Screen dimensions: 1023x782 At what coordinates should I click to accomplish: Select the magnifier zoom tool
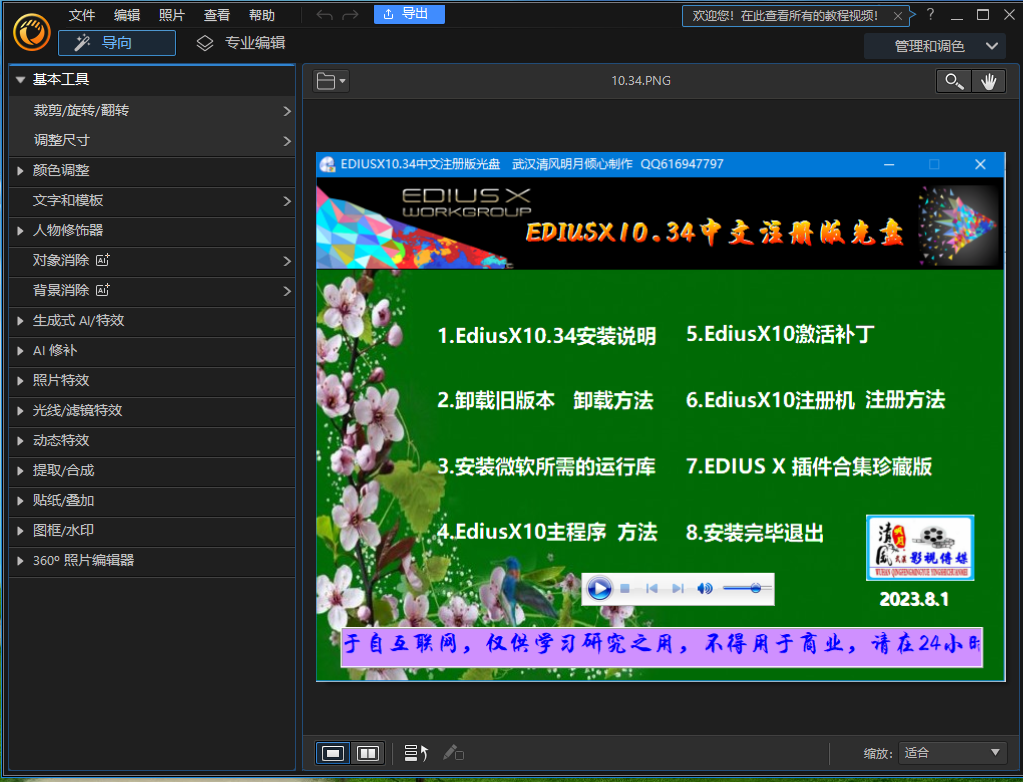point(953,82)
